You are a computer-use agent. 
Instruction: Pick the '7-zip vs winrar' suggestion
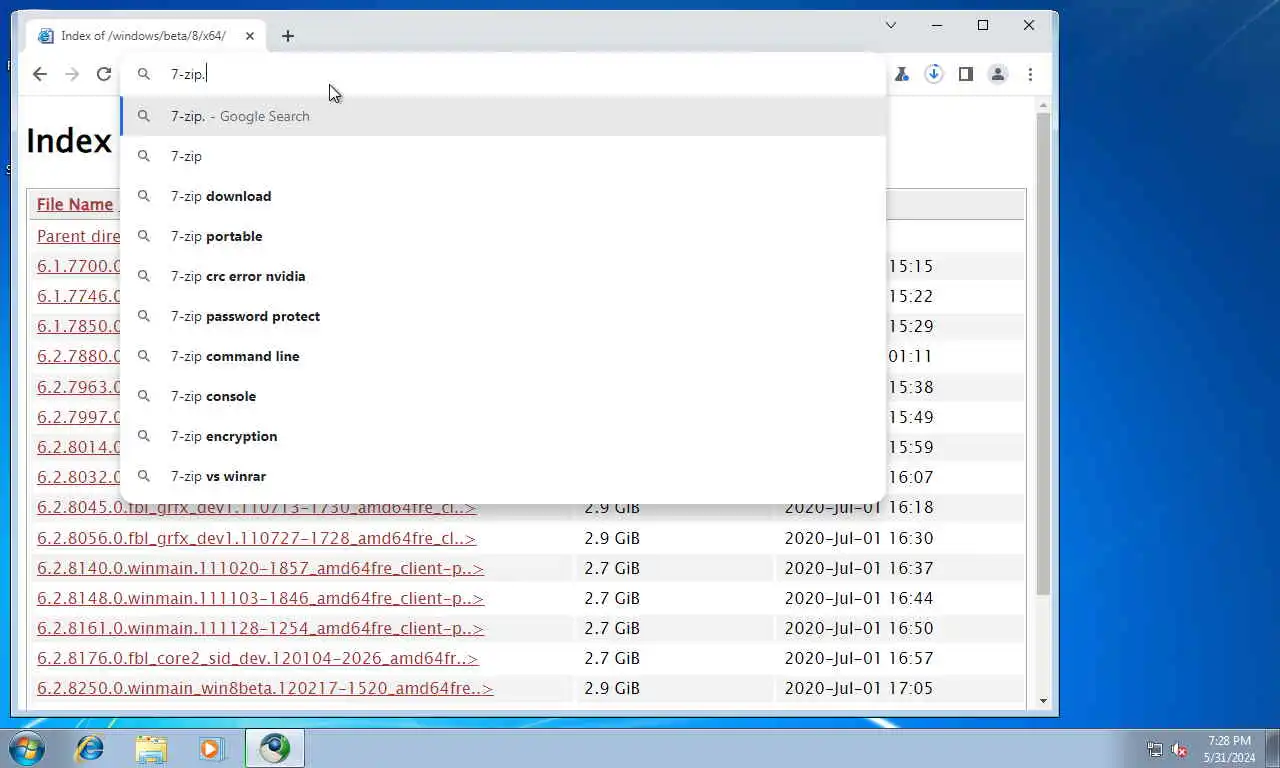[503, 476]
